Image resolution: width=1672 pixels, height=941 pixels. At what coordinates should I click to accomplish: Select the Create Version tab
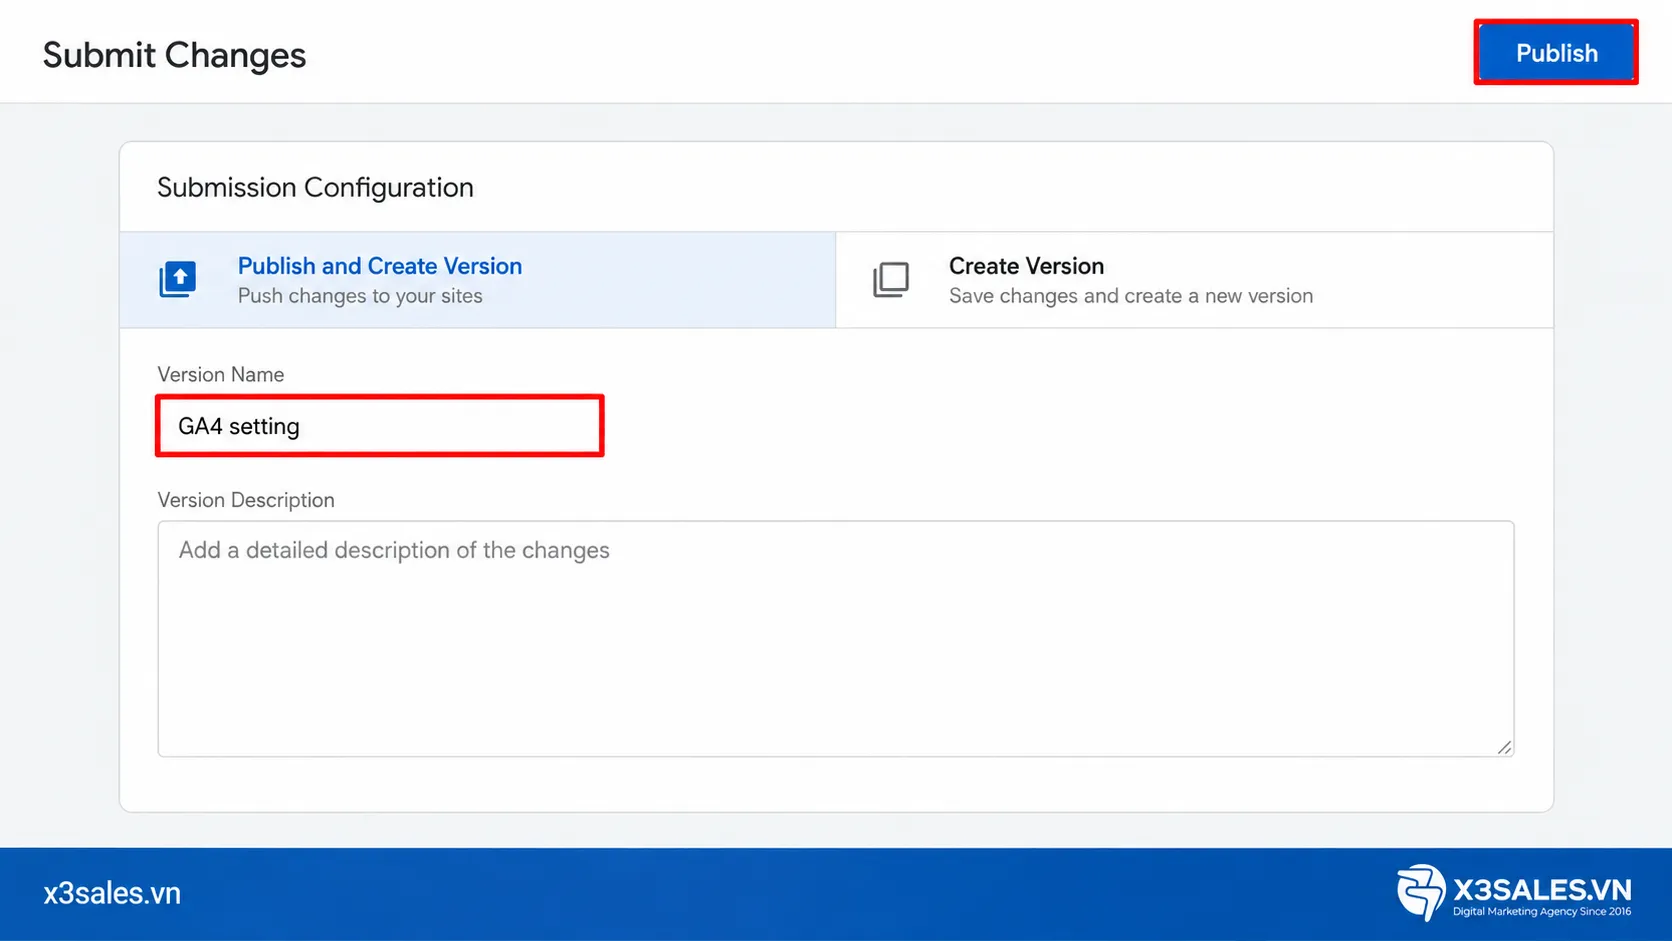pos(1194,280)
